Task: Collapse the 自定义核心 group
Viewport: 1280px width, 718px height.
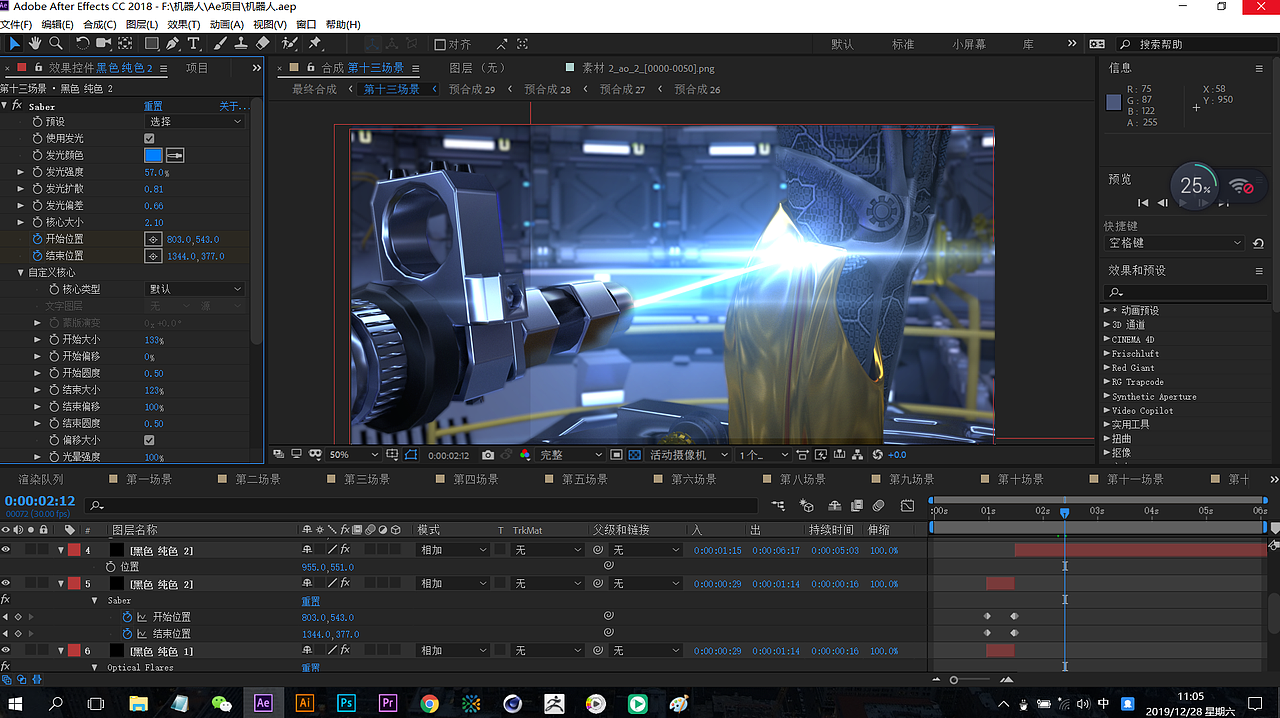Action: click(20, 272)
